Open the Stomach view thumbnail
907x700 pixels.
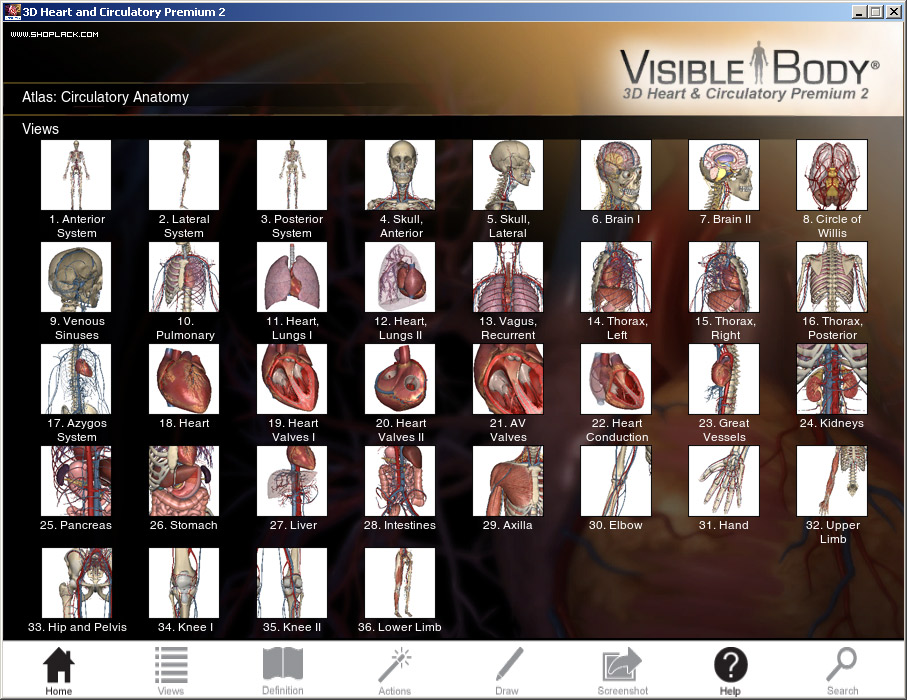[184, 481]
